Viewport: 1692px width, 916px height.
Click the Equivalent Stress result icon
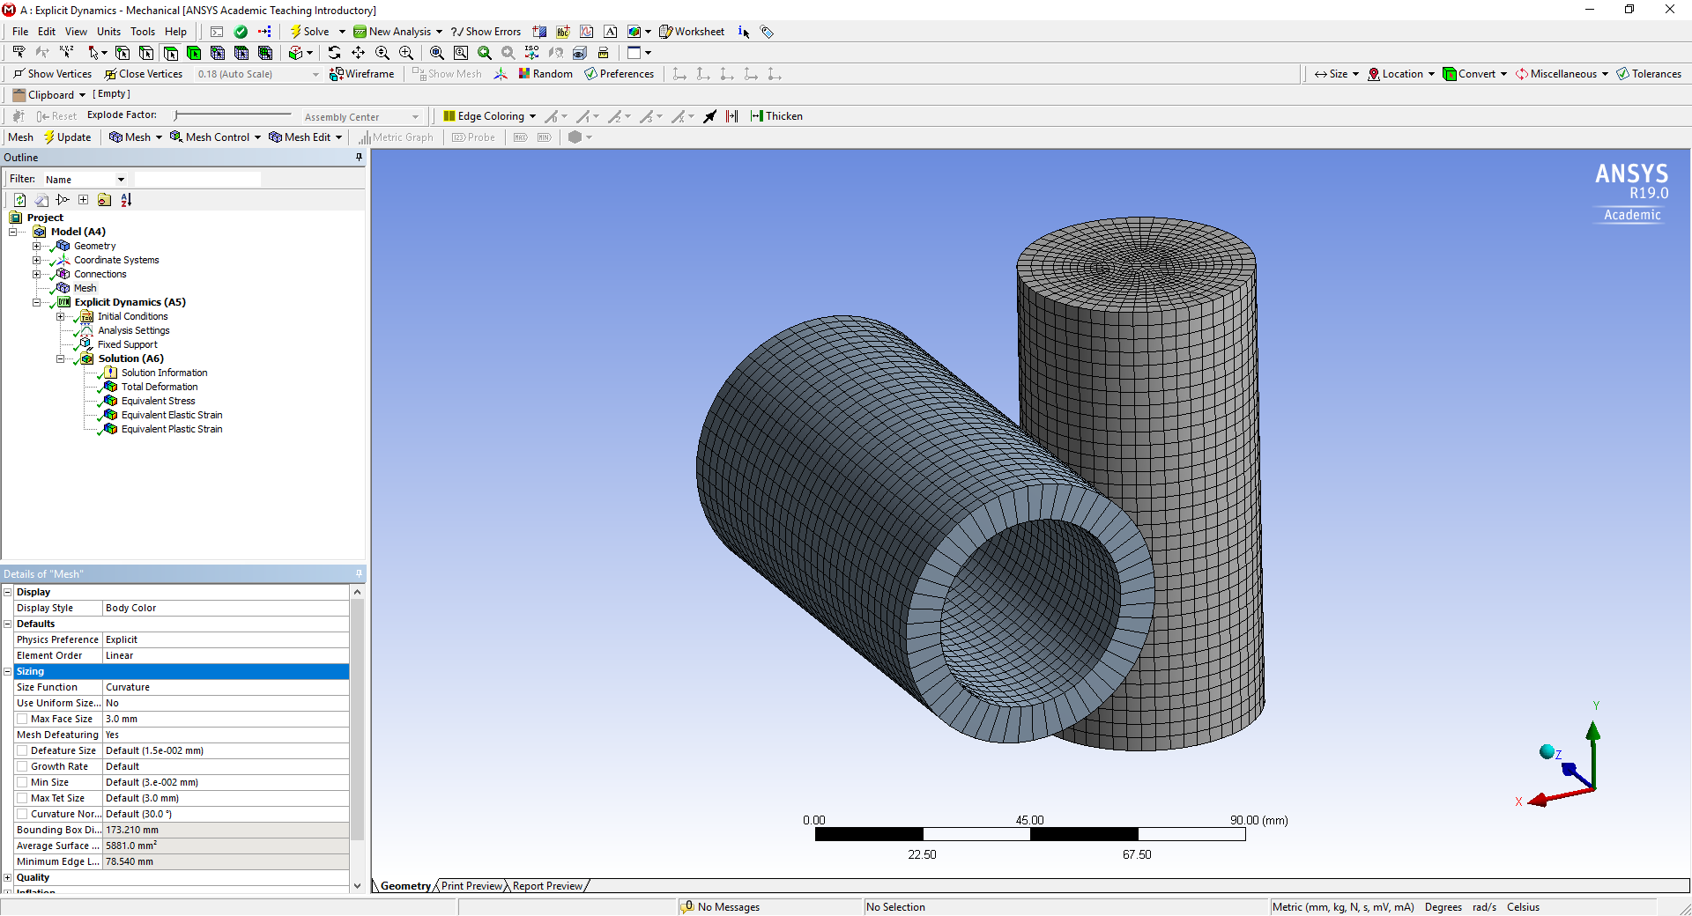coord(111,401)
